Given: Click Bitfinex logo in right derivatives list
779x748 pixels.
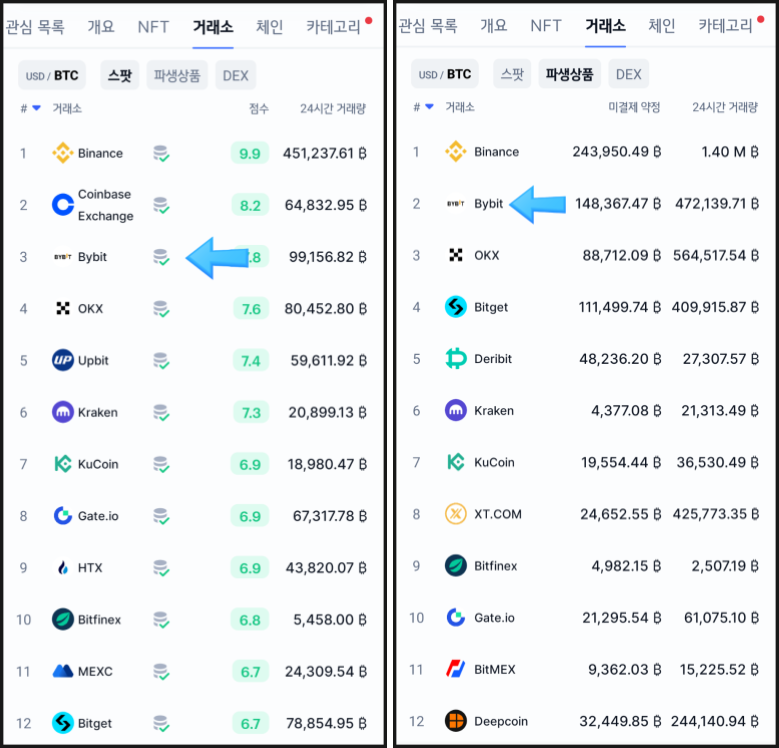Looking at the screenshot, I should pyautogui.click(x=456, y=566).
